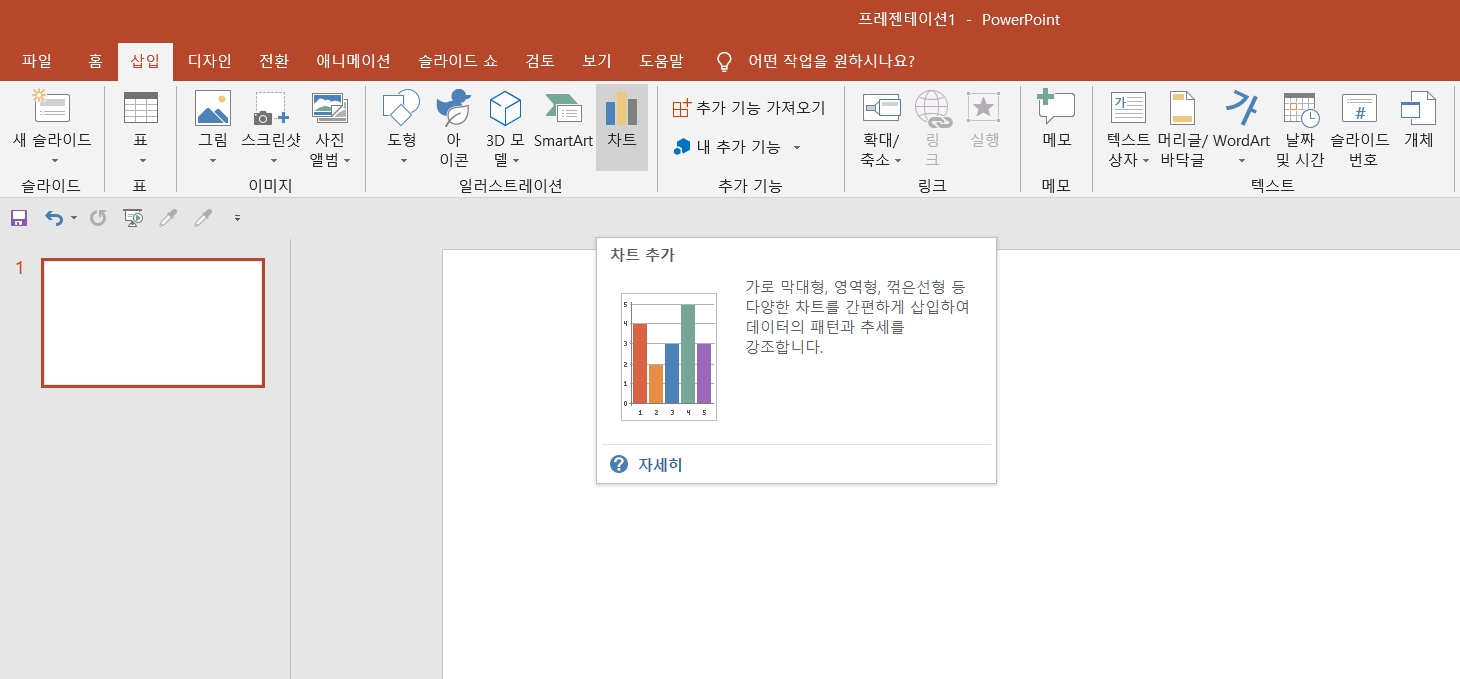Open the 슬라이드 쇼 ribbon tab

click(x=457, y=60)
